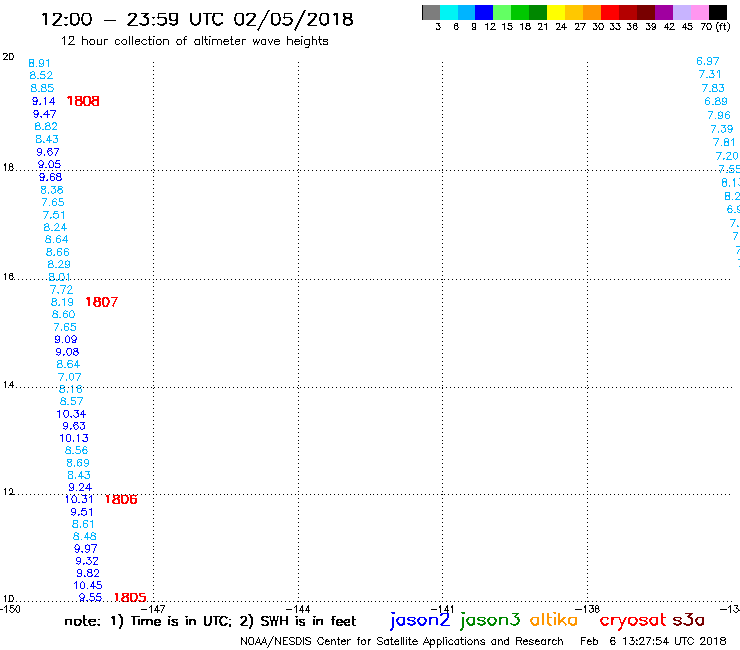Viewport: 740px width, 650px height.
Task: Click the longitude label -147
Action: point(153,609)
